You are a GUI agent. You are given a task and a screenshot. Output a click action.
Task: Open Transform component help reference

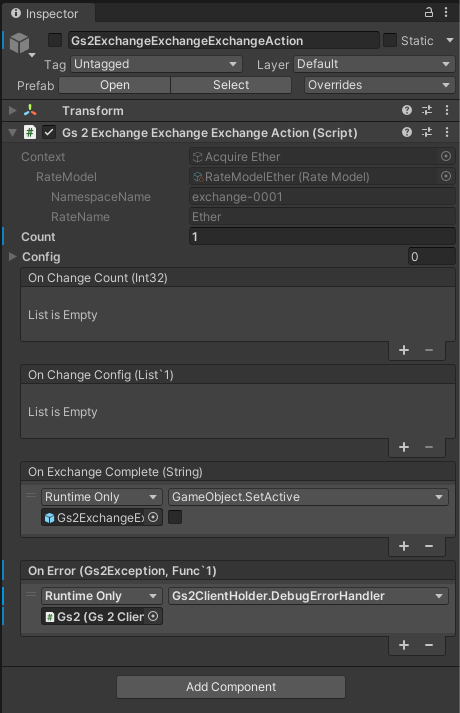click(407, 110)
